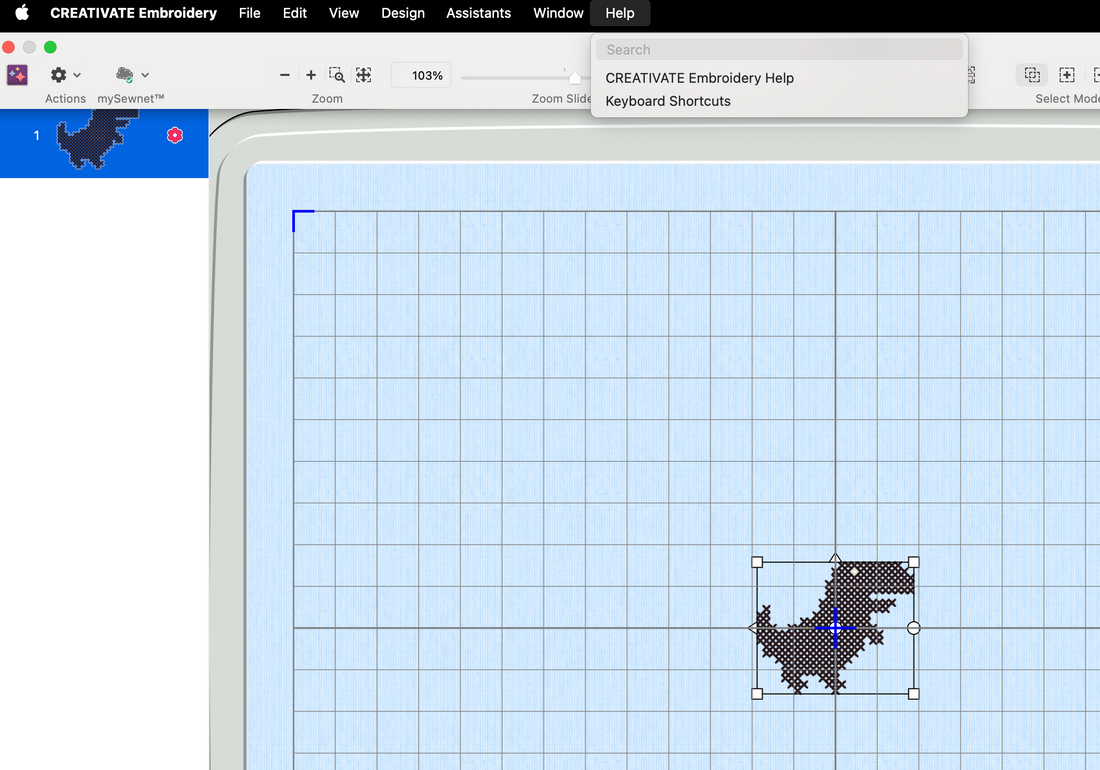Expand the mySewnet dropdown chevron

pos(145,75)
